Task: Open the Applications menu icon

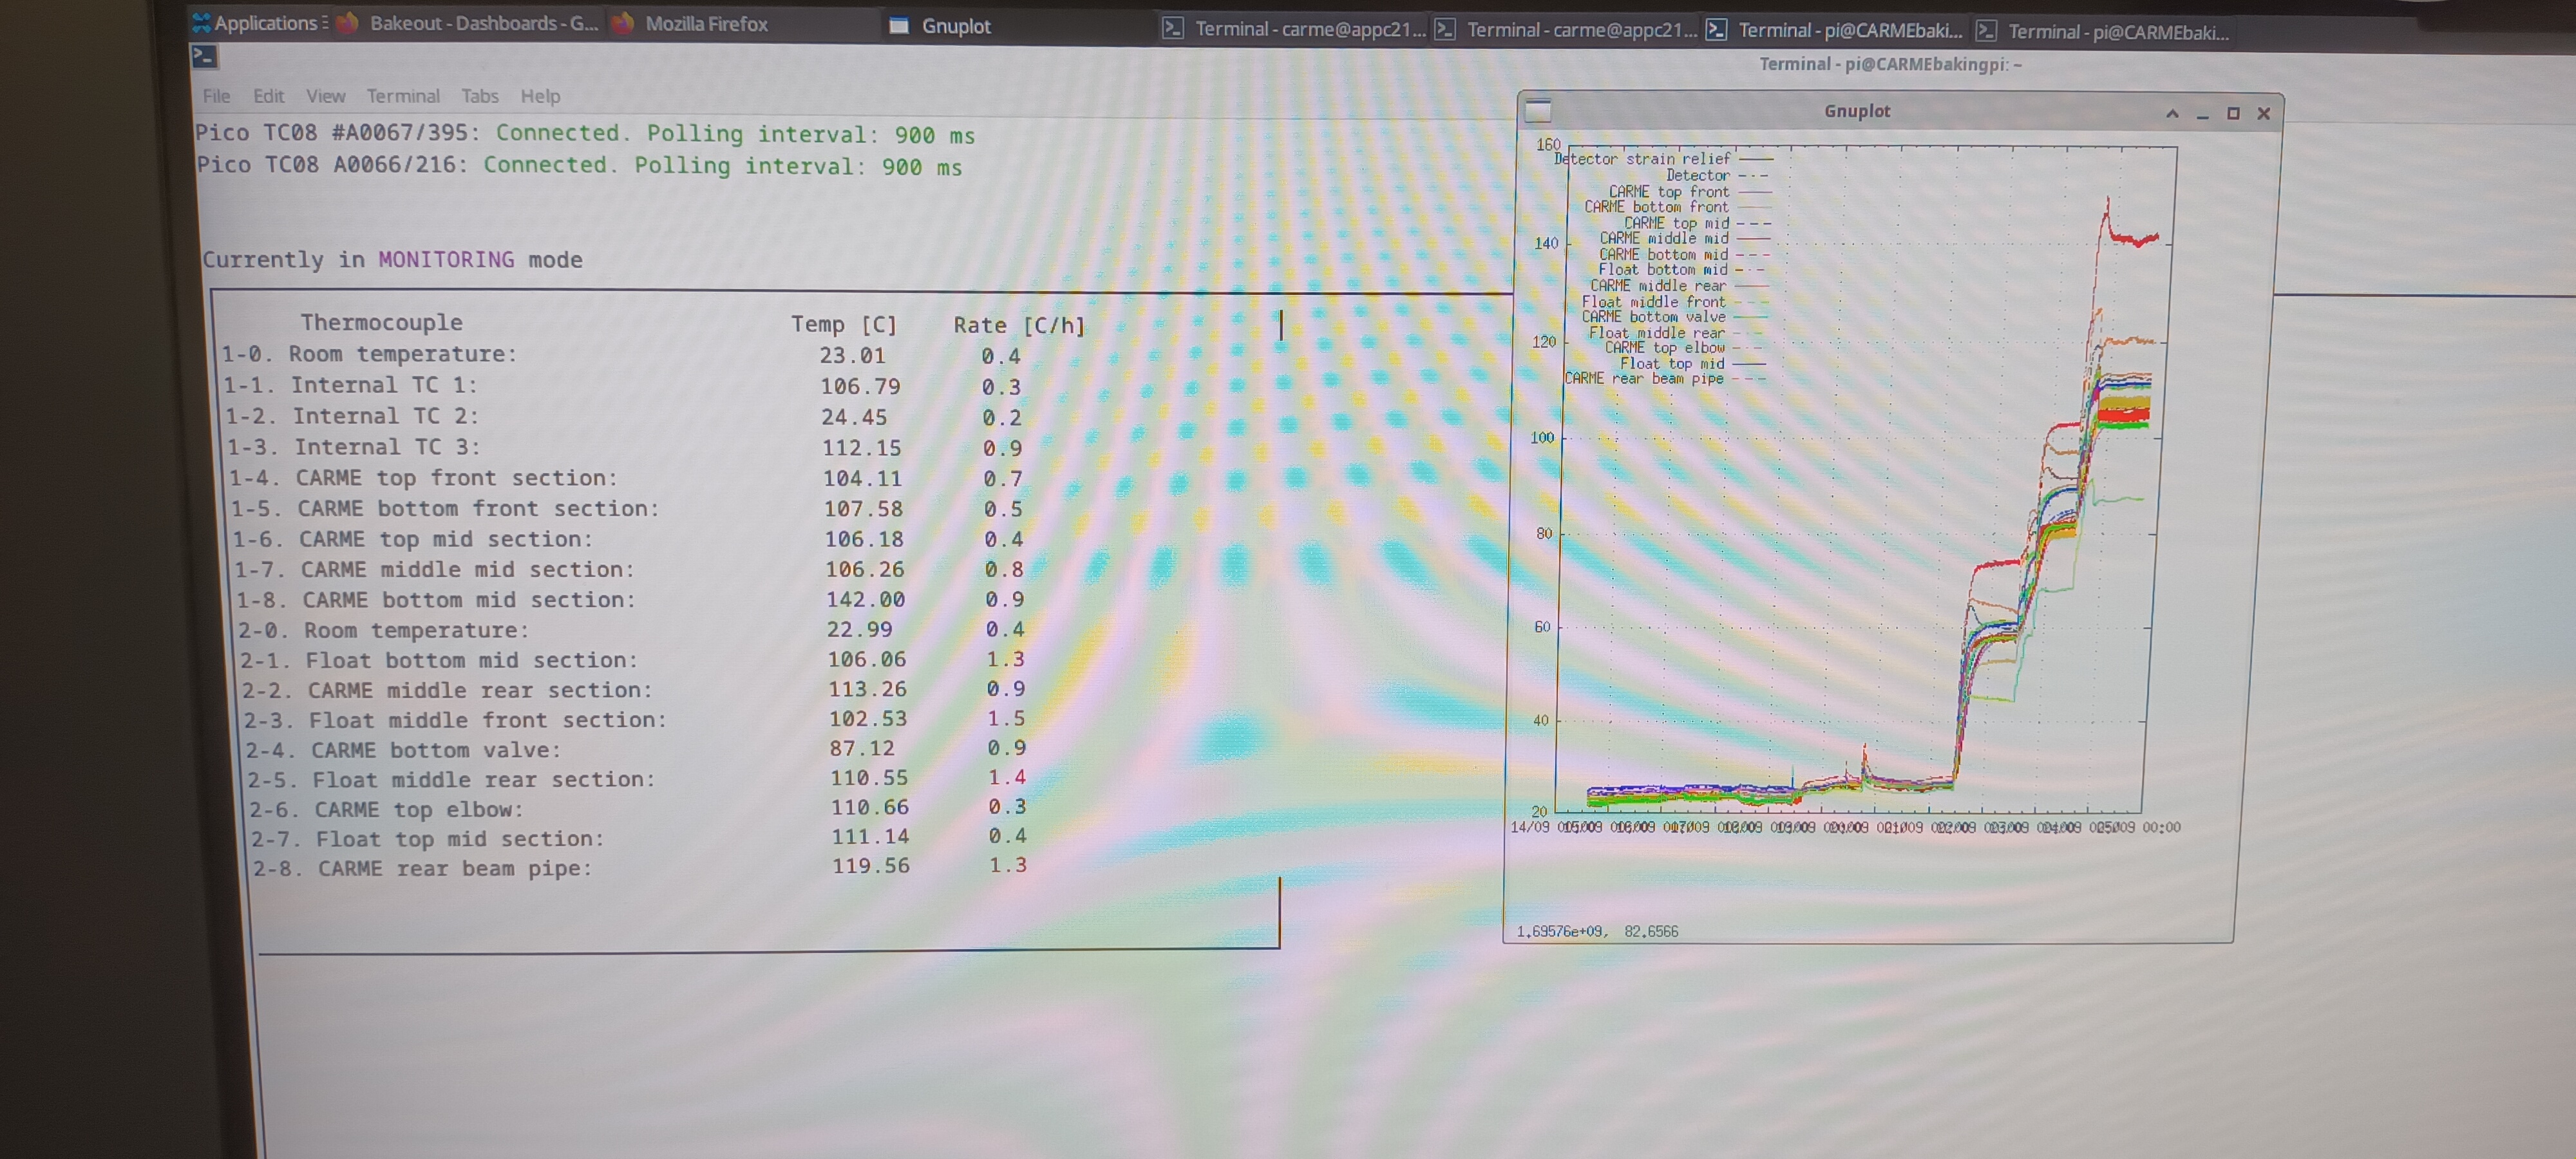Action: (x=201, y=22)
